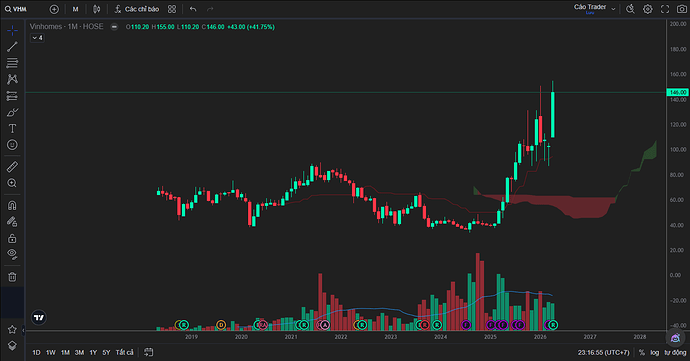This screenshot has width=690, height=361.
Task: Select the 5Y time range
Action: click(x=106, y=352)
